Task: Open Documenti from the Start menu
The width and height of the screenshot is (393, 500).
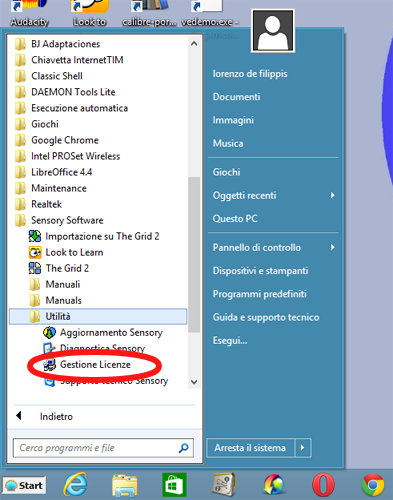Action: 236,97
